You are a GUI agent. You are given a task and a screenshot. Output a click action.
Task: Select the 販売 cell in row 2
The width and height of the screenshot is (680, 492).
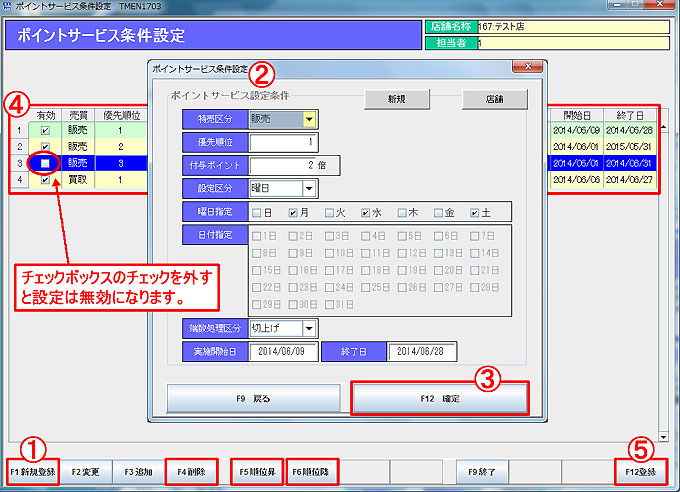(78, 147)
